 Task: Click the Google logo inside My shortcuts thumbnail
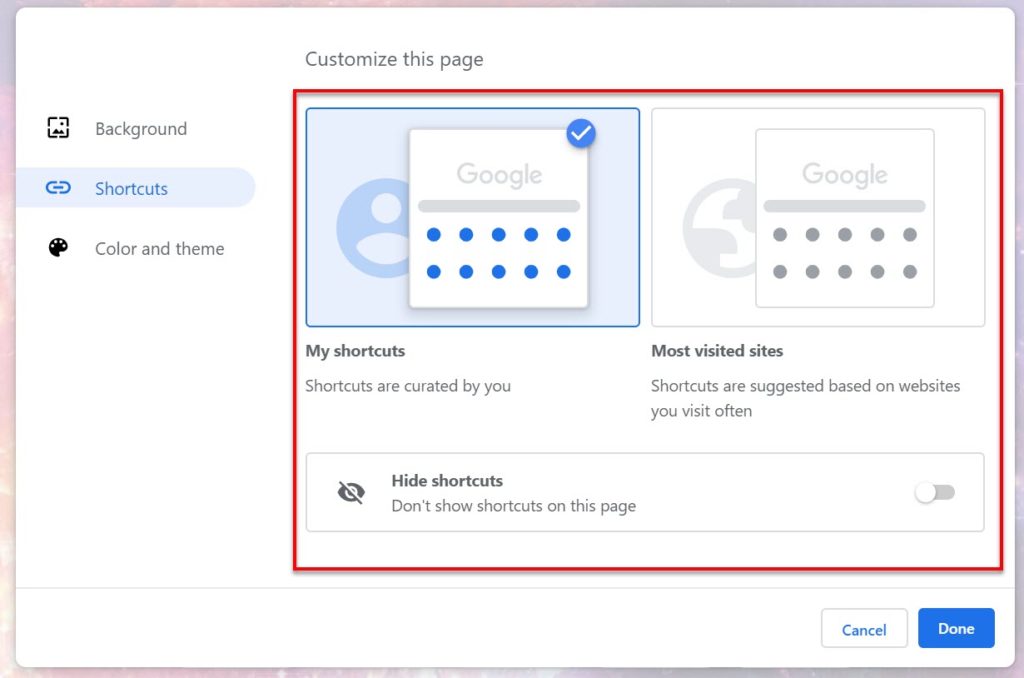tap(498, 175)
